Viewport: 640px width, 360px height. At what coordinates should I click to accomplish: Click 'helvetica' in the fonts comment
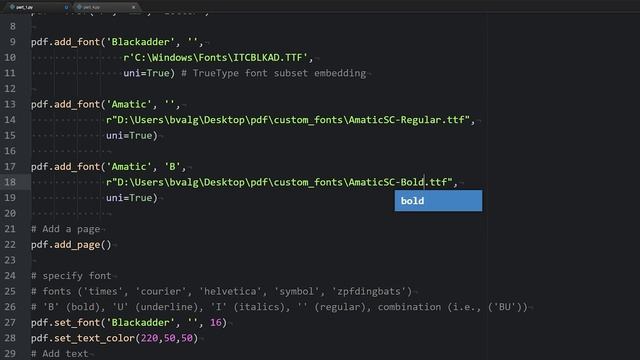click(x=230, y=291)
